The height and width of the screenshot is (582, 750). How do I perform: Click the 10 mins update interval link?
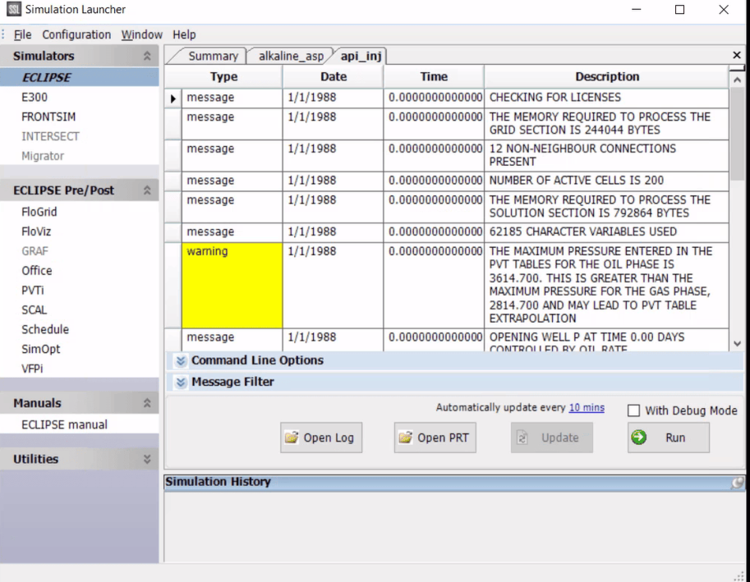click(586, 408)
